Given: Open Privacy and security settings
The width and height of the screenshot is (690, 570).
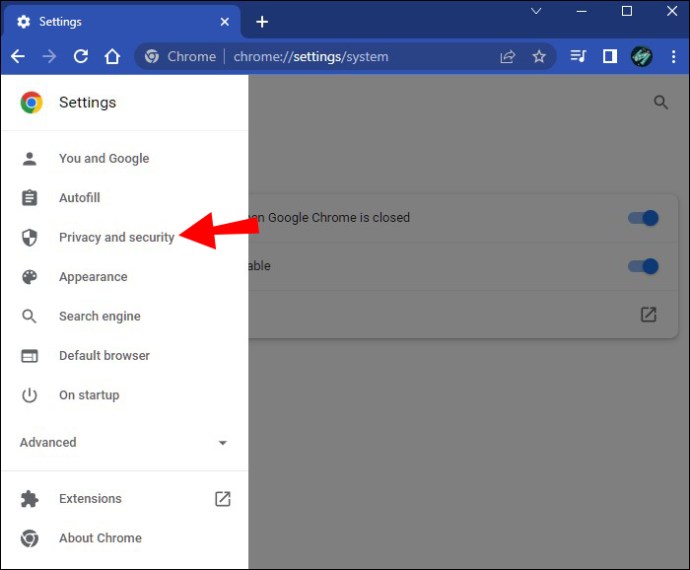Looking at the screenshot, I should coord(117,237).
